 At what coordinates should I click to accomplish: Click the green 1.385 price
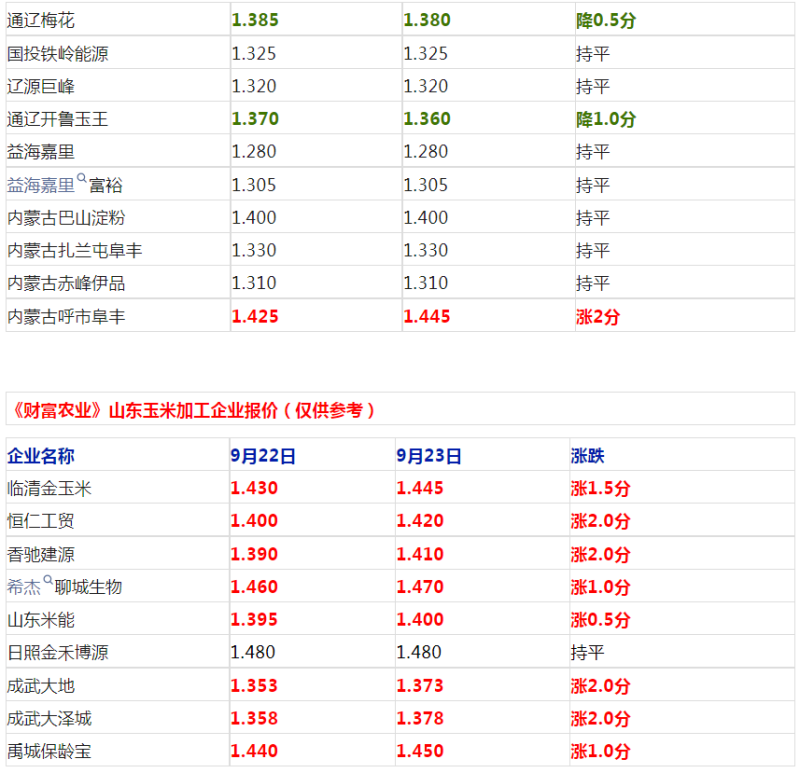click(255, 20)
